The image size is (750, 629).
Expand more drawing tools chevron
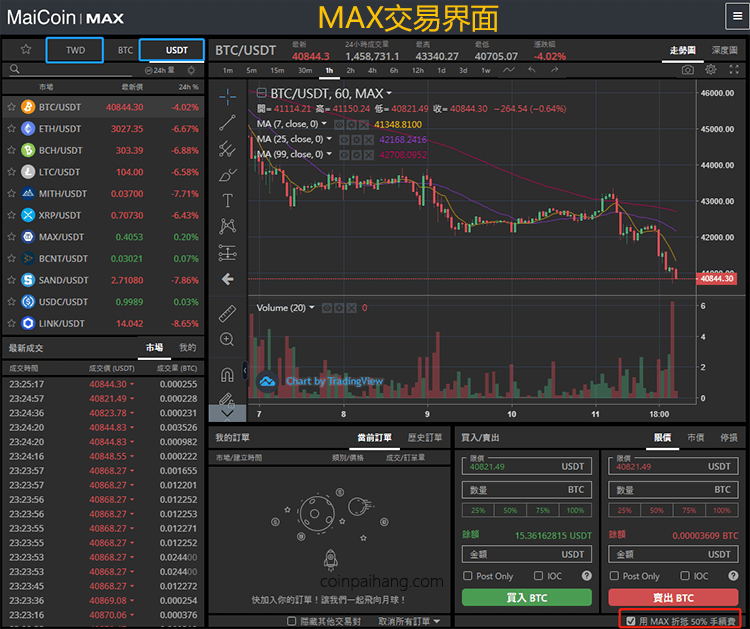(x=227, y=413)
